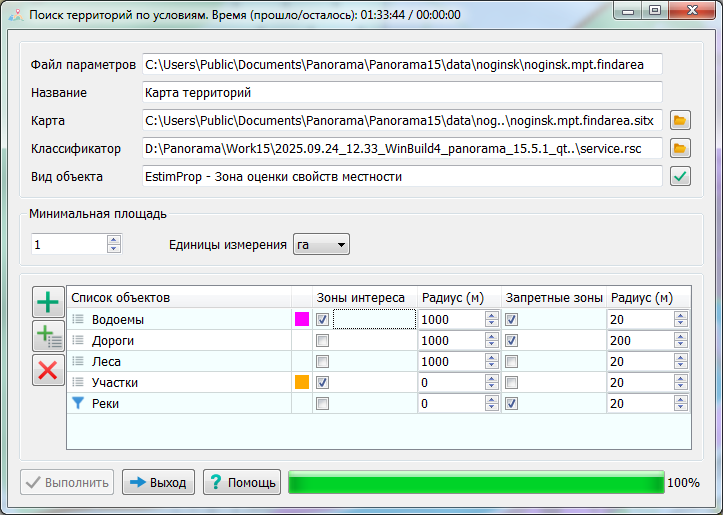Browse for map file using folder icon

pos(680,121)
